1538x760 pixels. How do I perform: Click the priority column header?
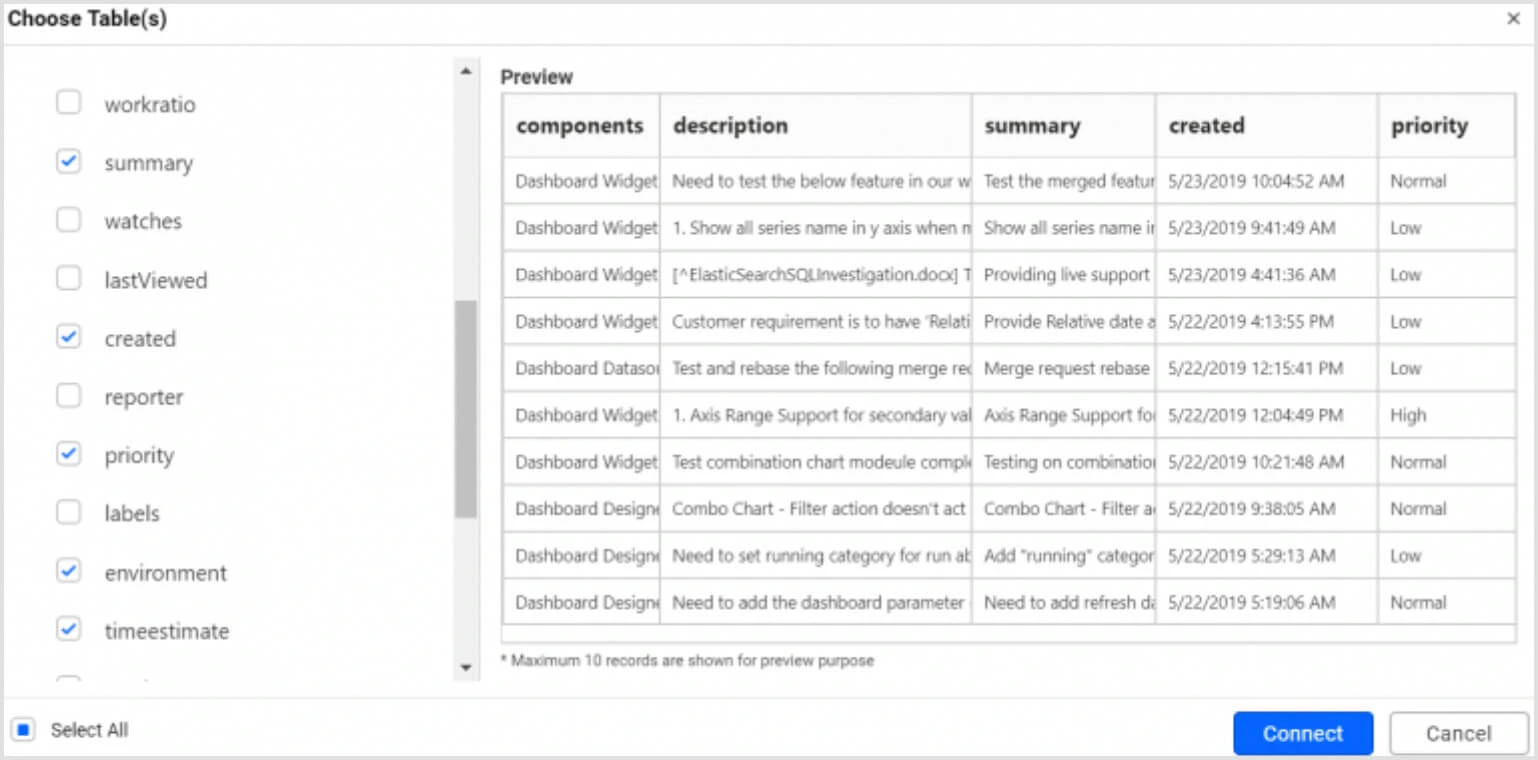point(1429,126)
